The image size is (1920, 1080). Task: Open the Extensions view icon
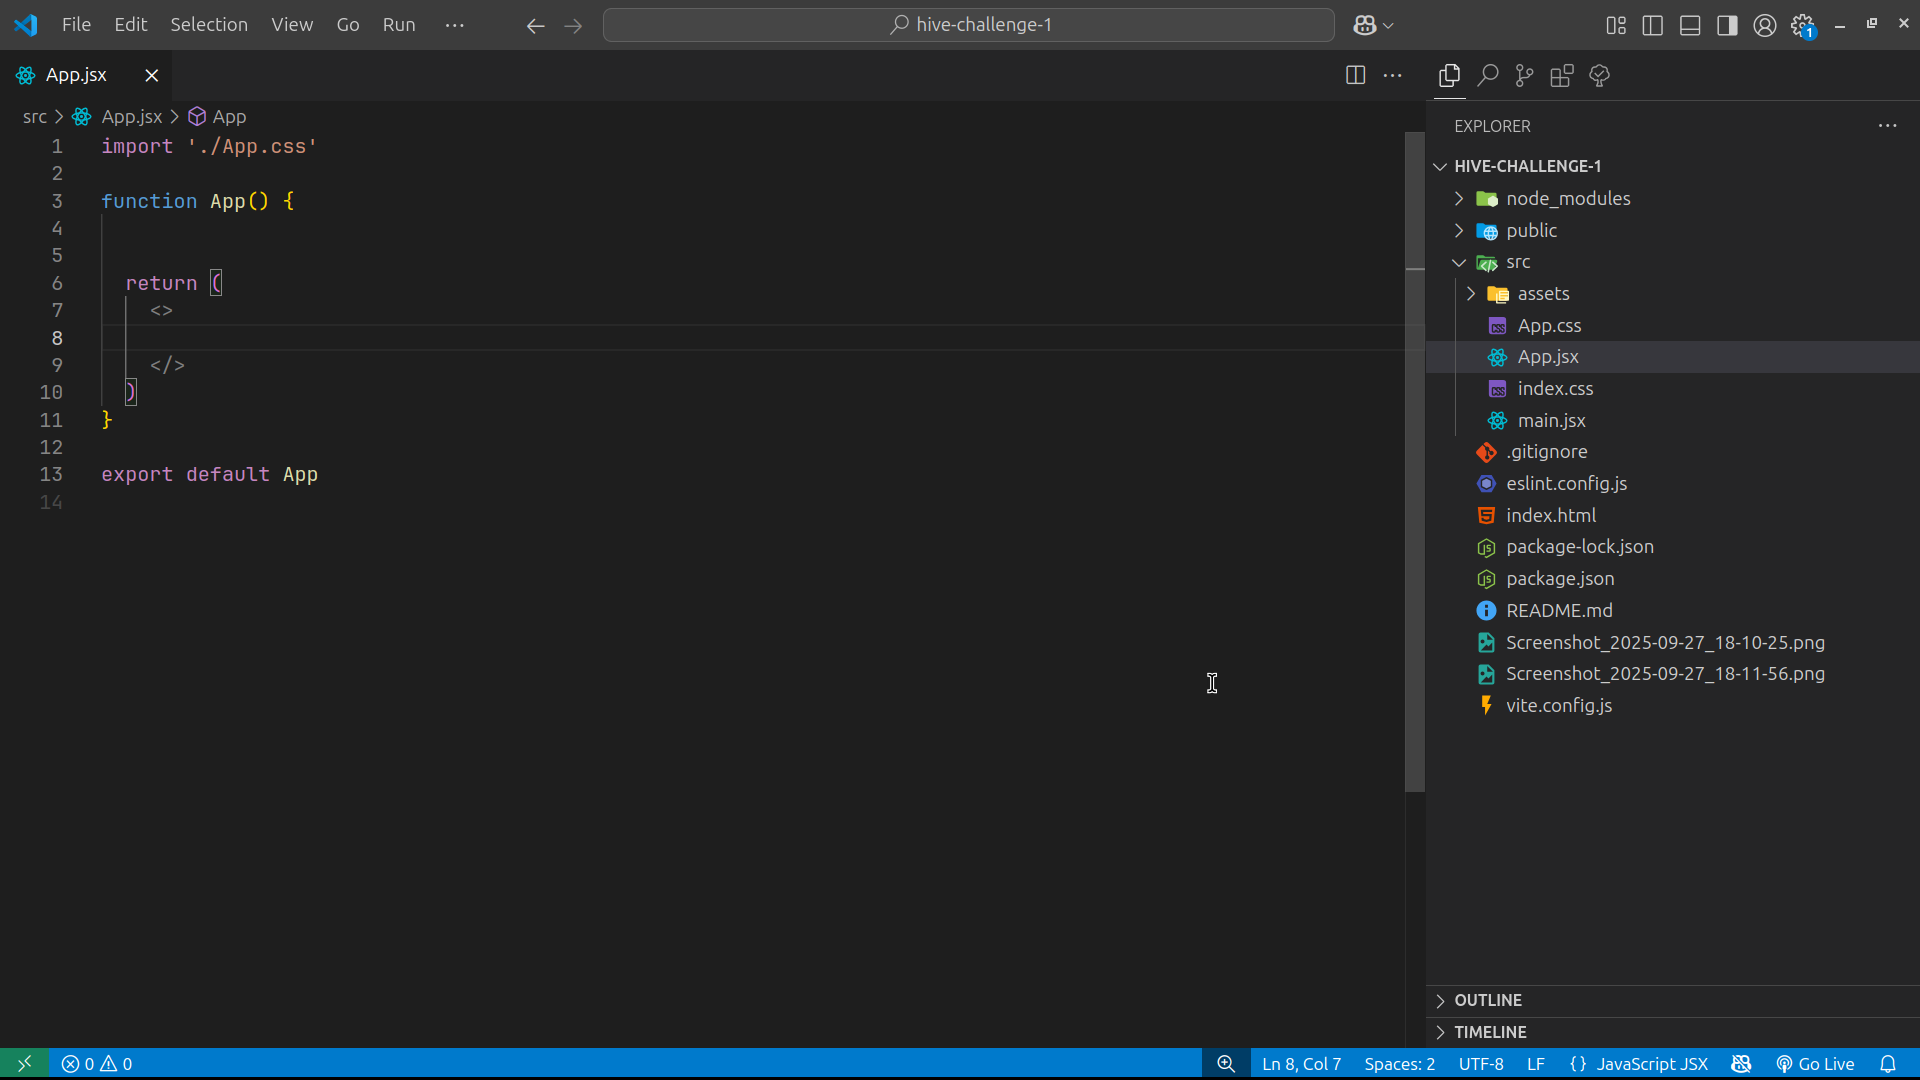[1561, 75]
